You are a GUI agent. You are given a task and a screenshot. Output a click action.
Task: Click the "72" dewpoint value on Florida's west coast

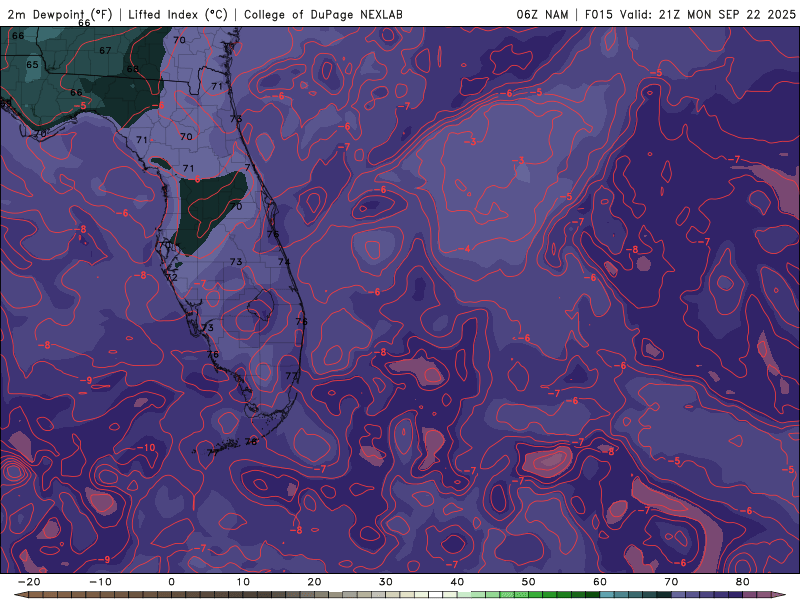click(171, 278)
